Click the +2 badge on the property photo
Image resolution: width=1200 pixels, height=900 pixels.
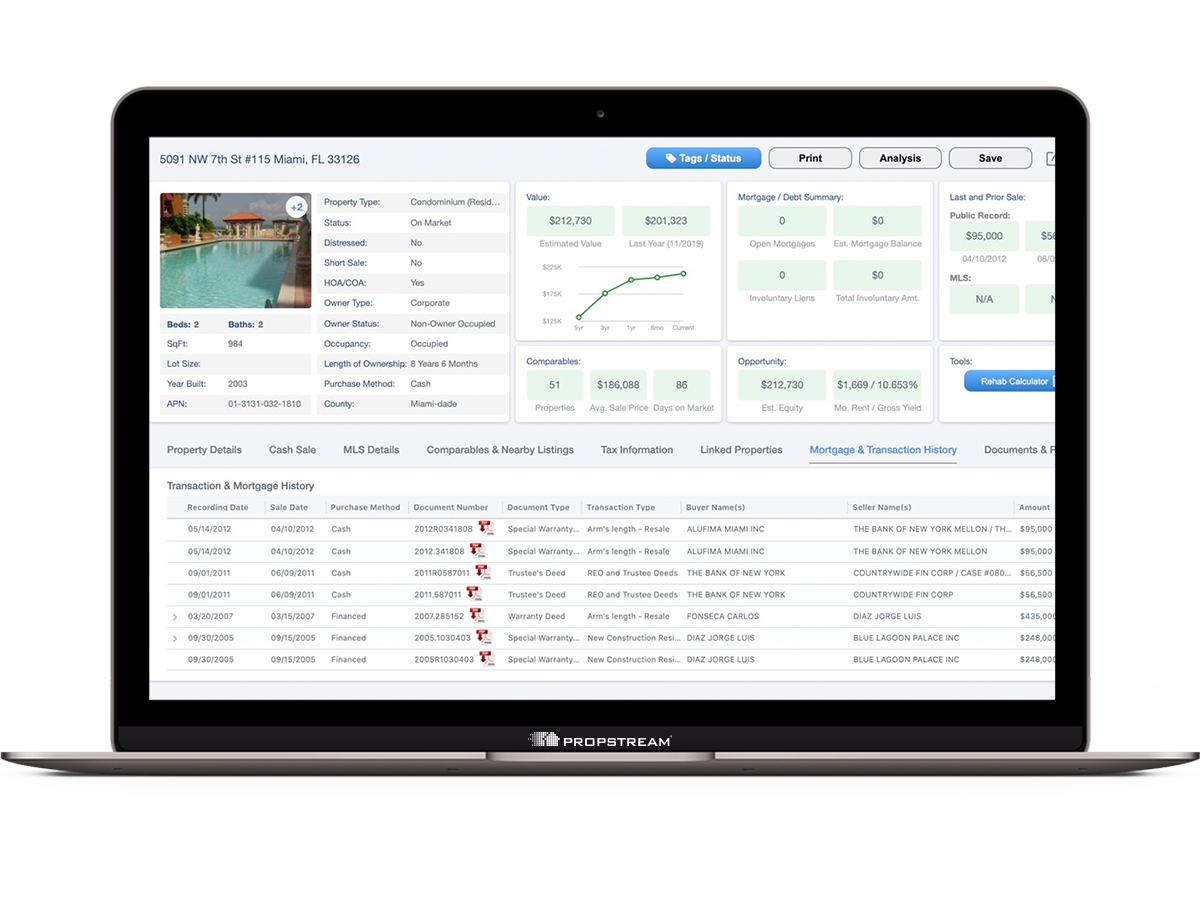[294, 207]
